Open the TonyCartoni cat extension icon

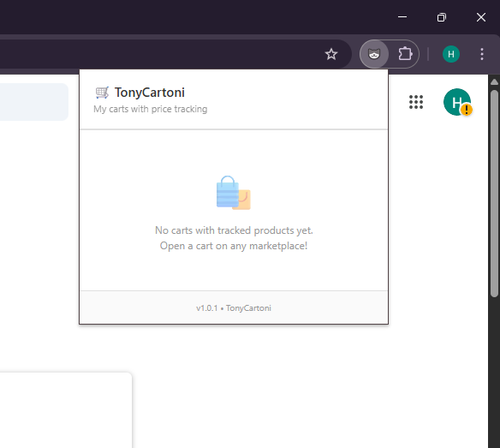pos(374,54)
